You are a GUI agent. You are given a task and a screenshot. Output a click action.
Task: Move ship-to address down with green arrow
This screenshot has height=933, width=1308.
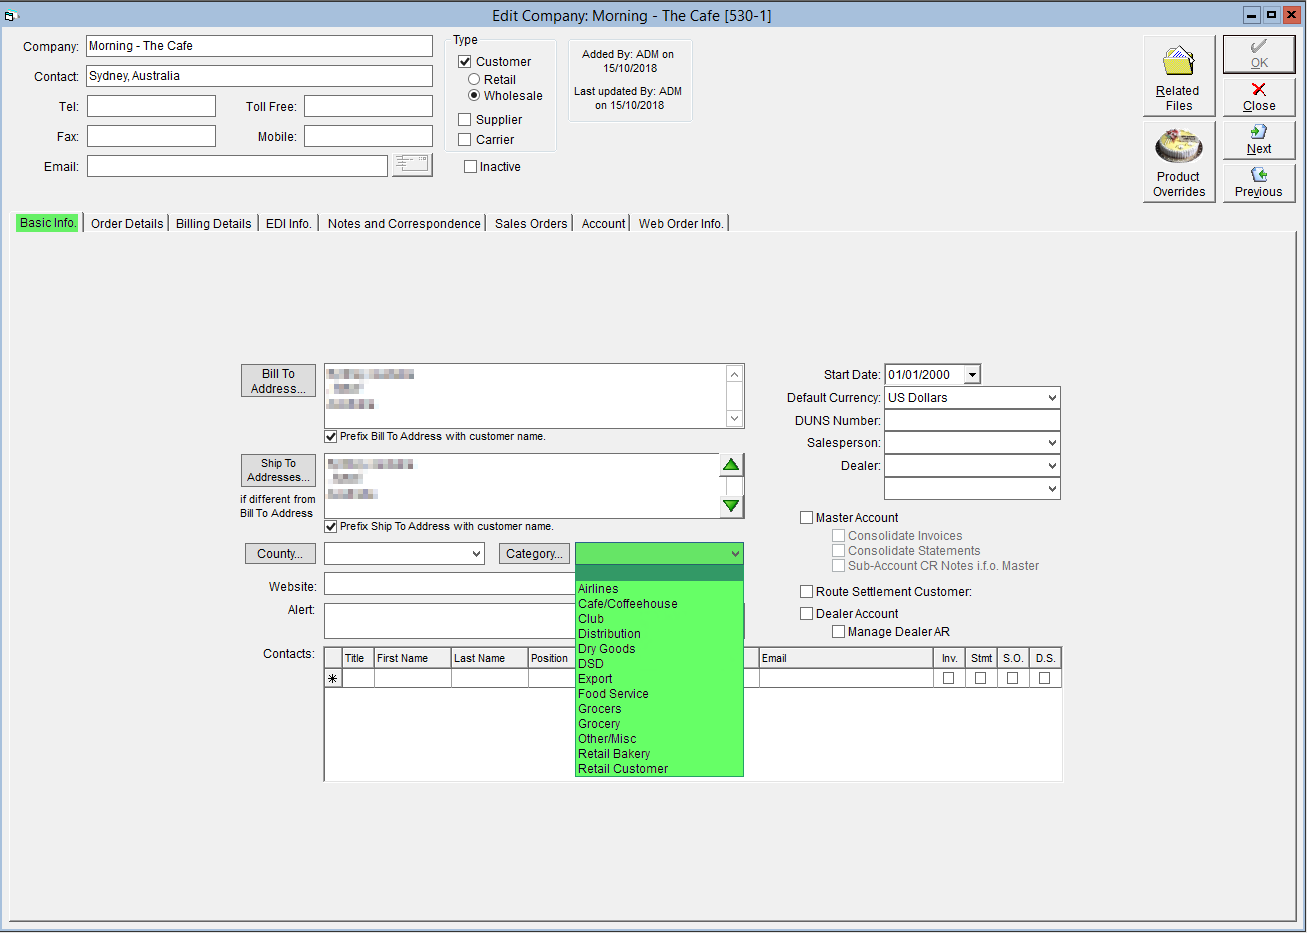[x=732, y=506]
